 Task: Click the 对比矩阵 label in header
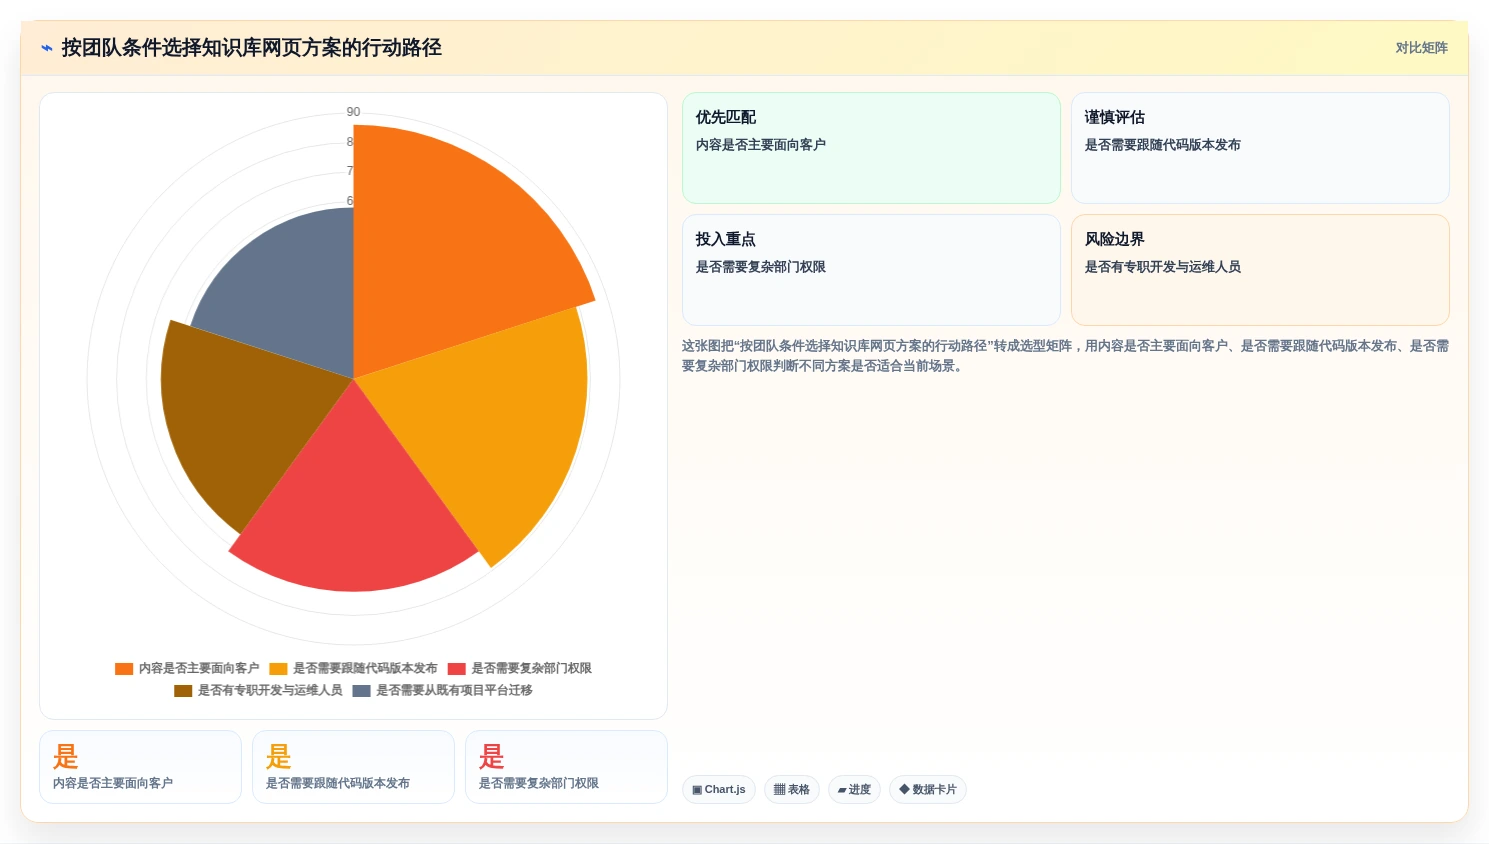pyautogui.click(x=1421, y=48)
